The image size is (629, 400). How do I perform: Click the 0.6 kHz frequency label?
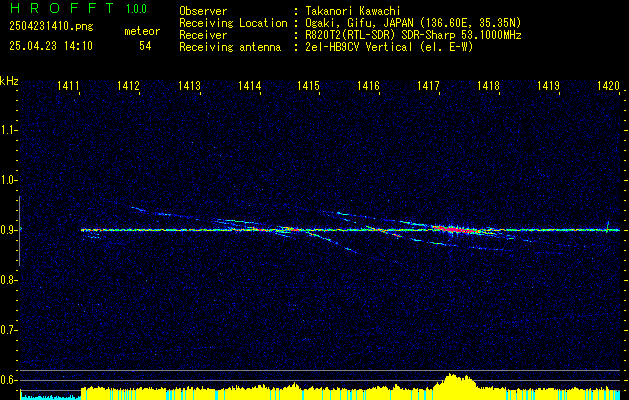8,380
